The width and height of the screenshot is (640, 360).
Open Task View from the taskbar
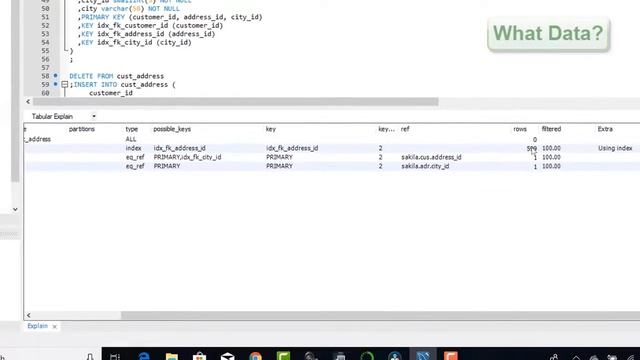click(115, 356)
